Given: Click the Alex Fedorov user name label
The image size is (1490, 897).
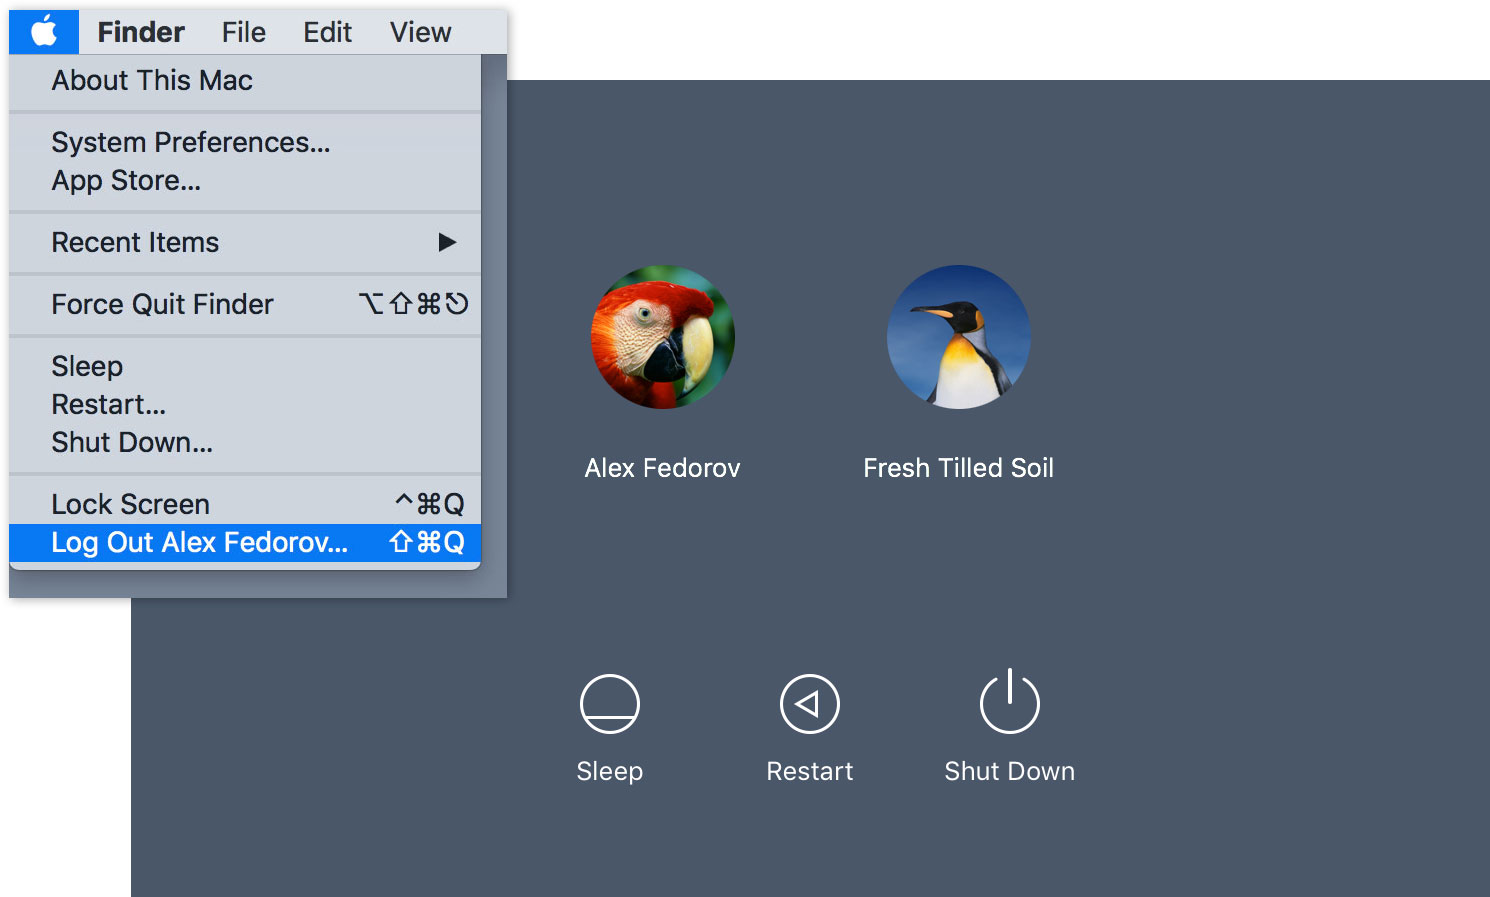Looking at the screenshot, I should point(661,467).
